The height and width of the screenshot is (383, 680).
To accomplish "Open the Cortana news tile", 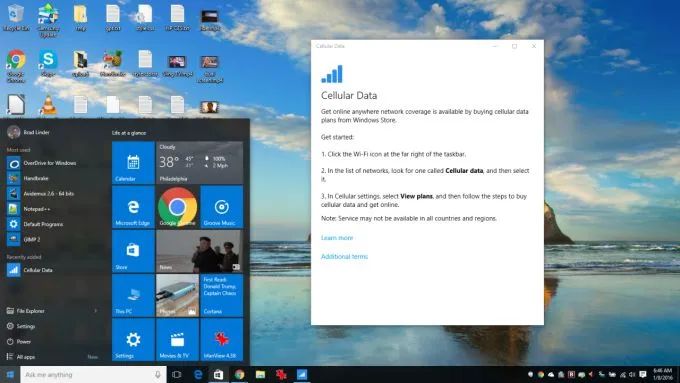I will point(222,295).
